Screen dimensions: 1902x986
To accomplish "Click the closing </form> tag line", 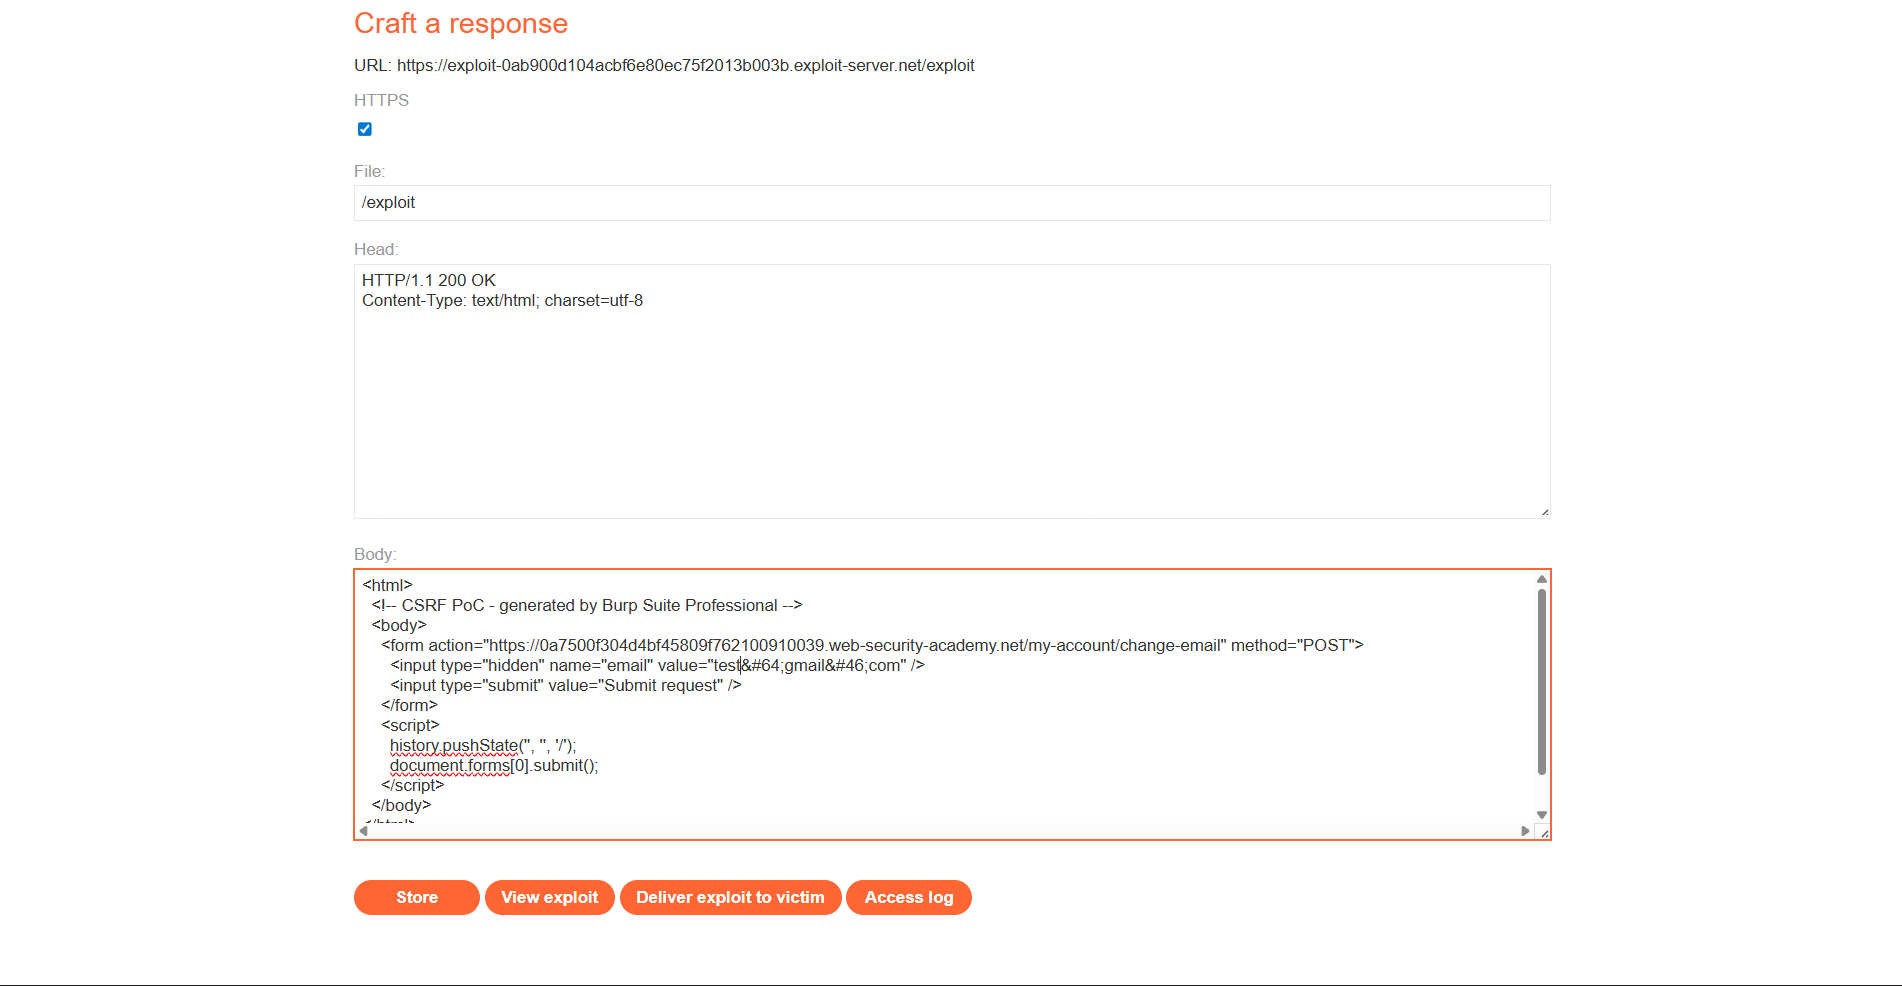I will coord(409,706).
